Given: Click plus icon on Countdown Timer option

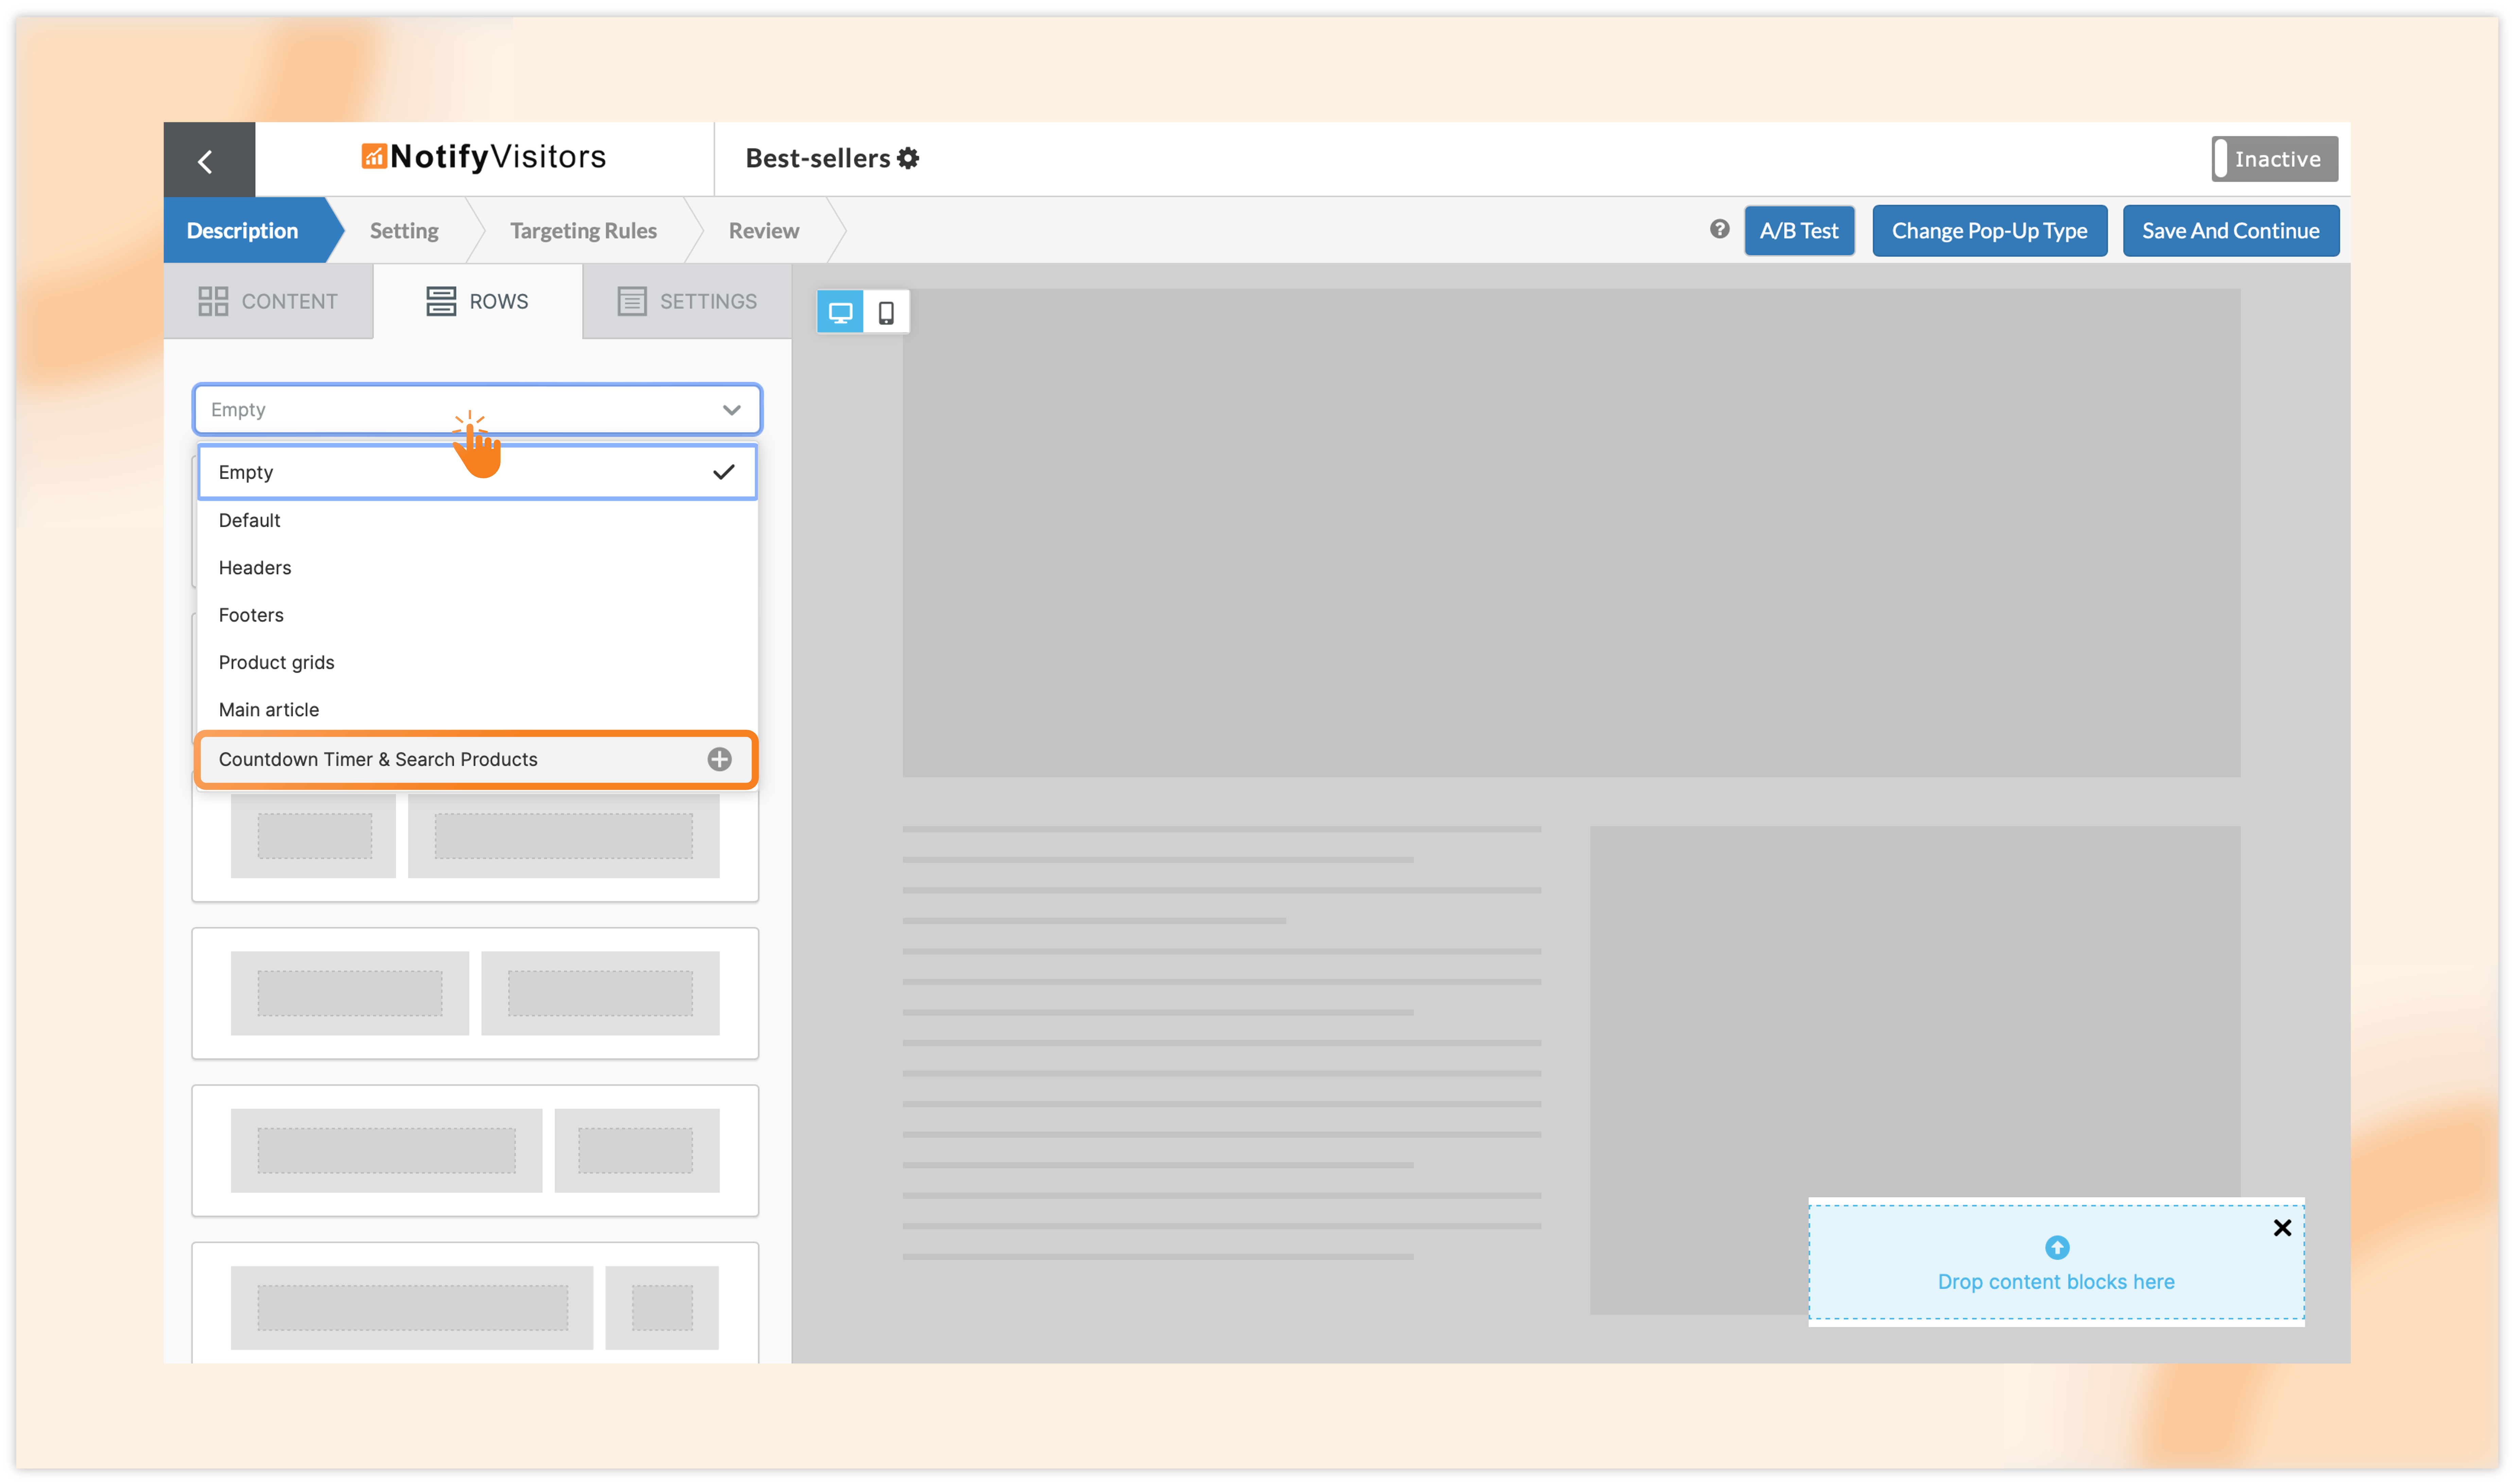Looking at the screenshot, I should tap(719, 759).
